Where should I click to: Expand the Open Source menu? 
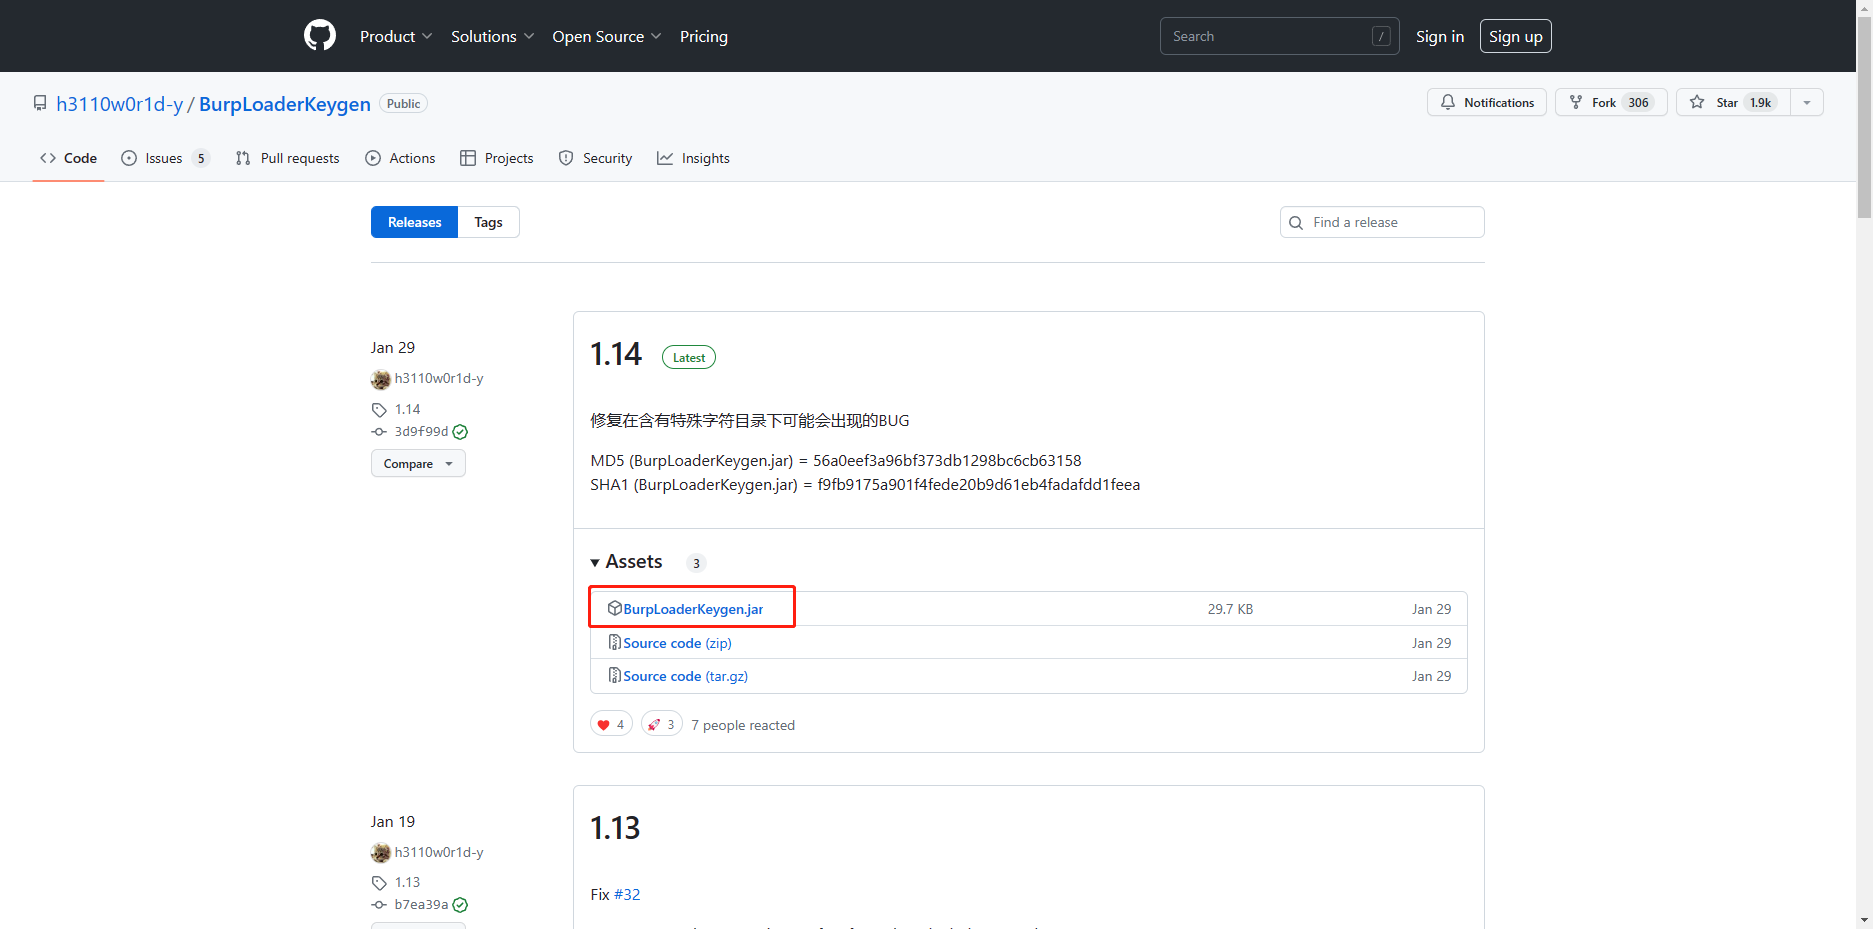tap(606, 36)
